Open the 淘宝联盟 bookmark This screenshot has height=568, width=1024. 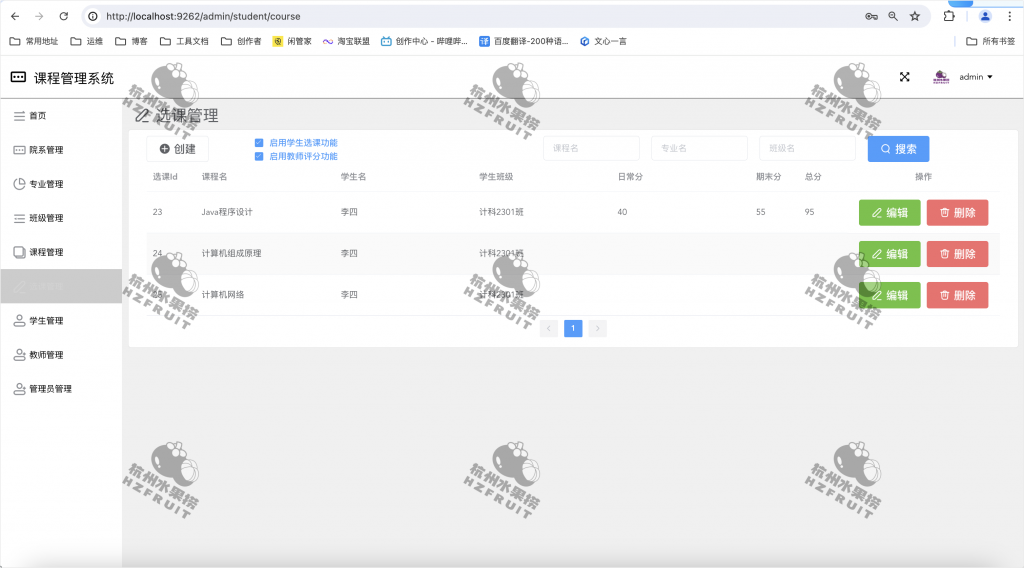pos(346,41)
